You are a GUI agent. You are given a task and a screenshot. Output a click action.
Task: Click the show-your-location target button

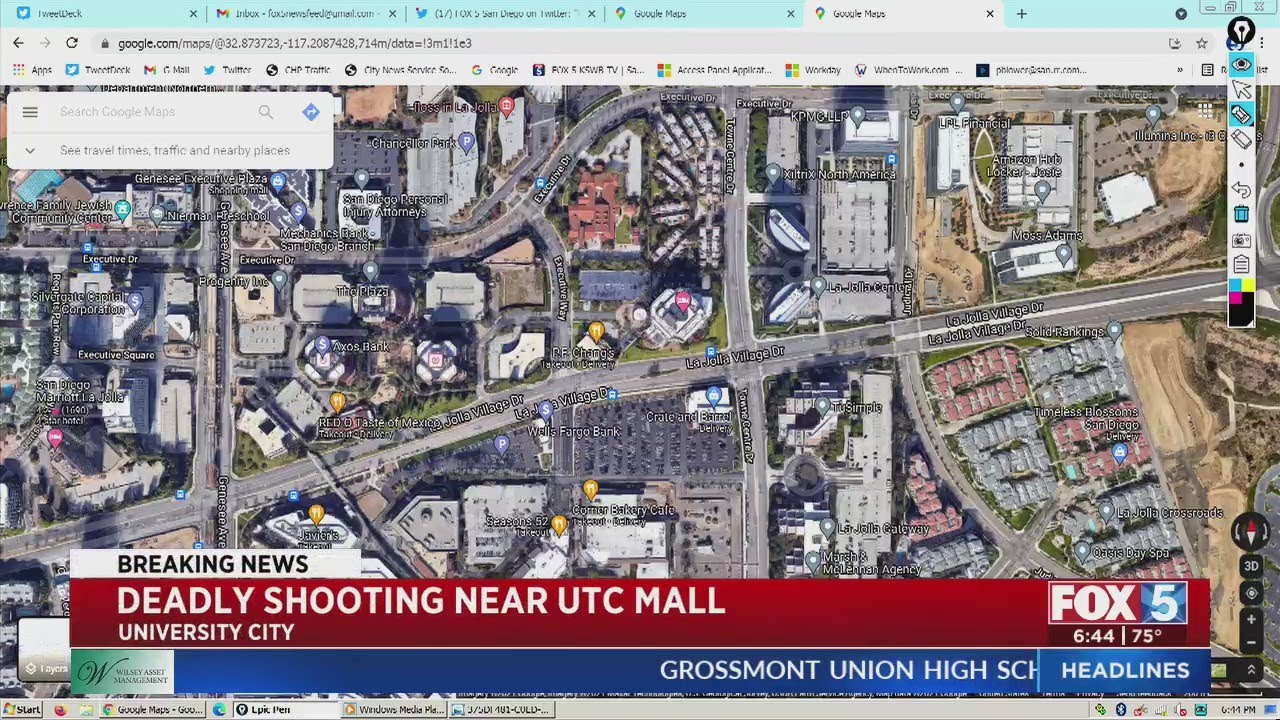1251,593
